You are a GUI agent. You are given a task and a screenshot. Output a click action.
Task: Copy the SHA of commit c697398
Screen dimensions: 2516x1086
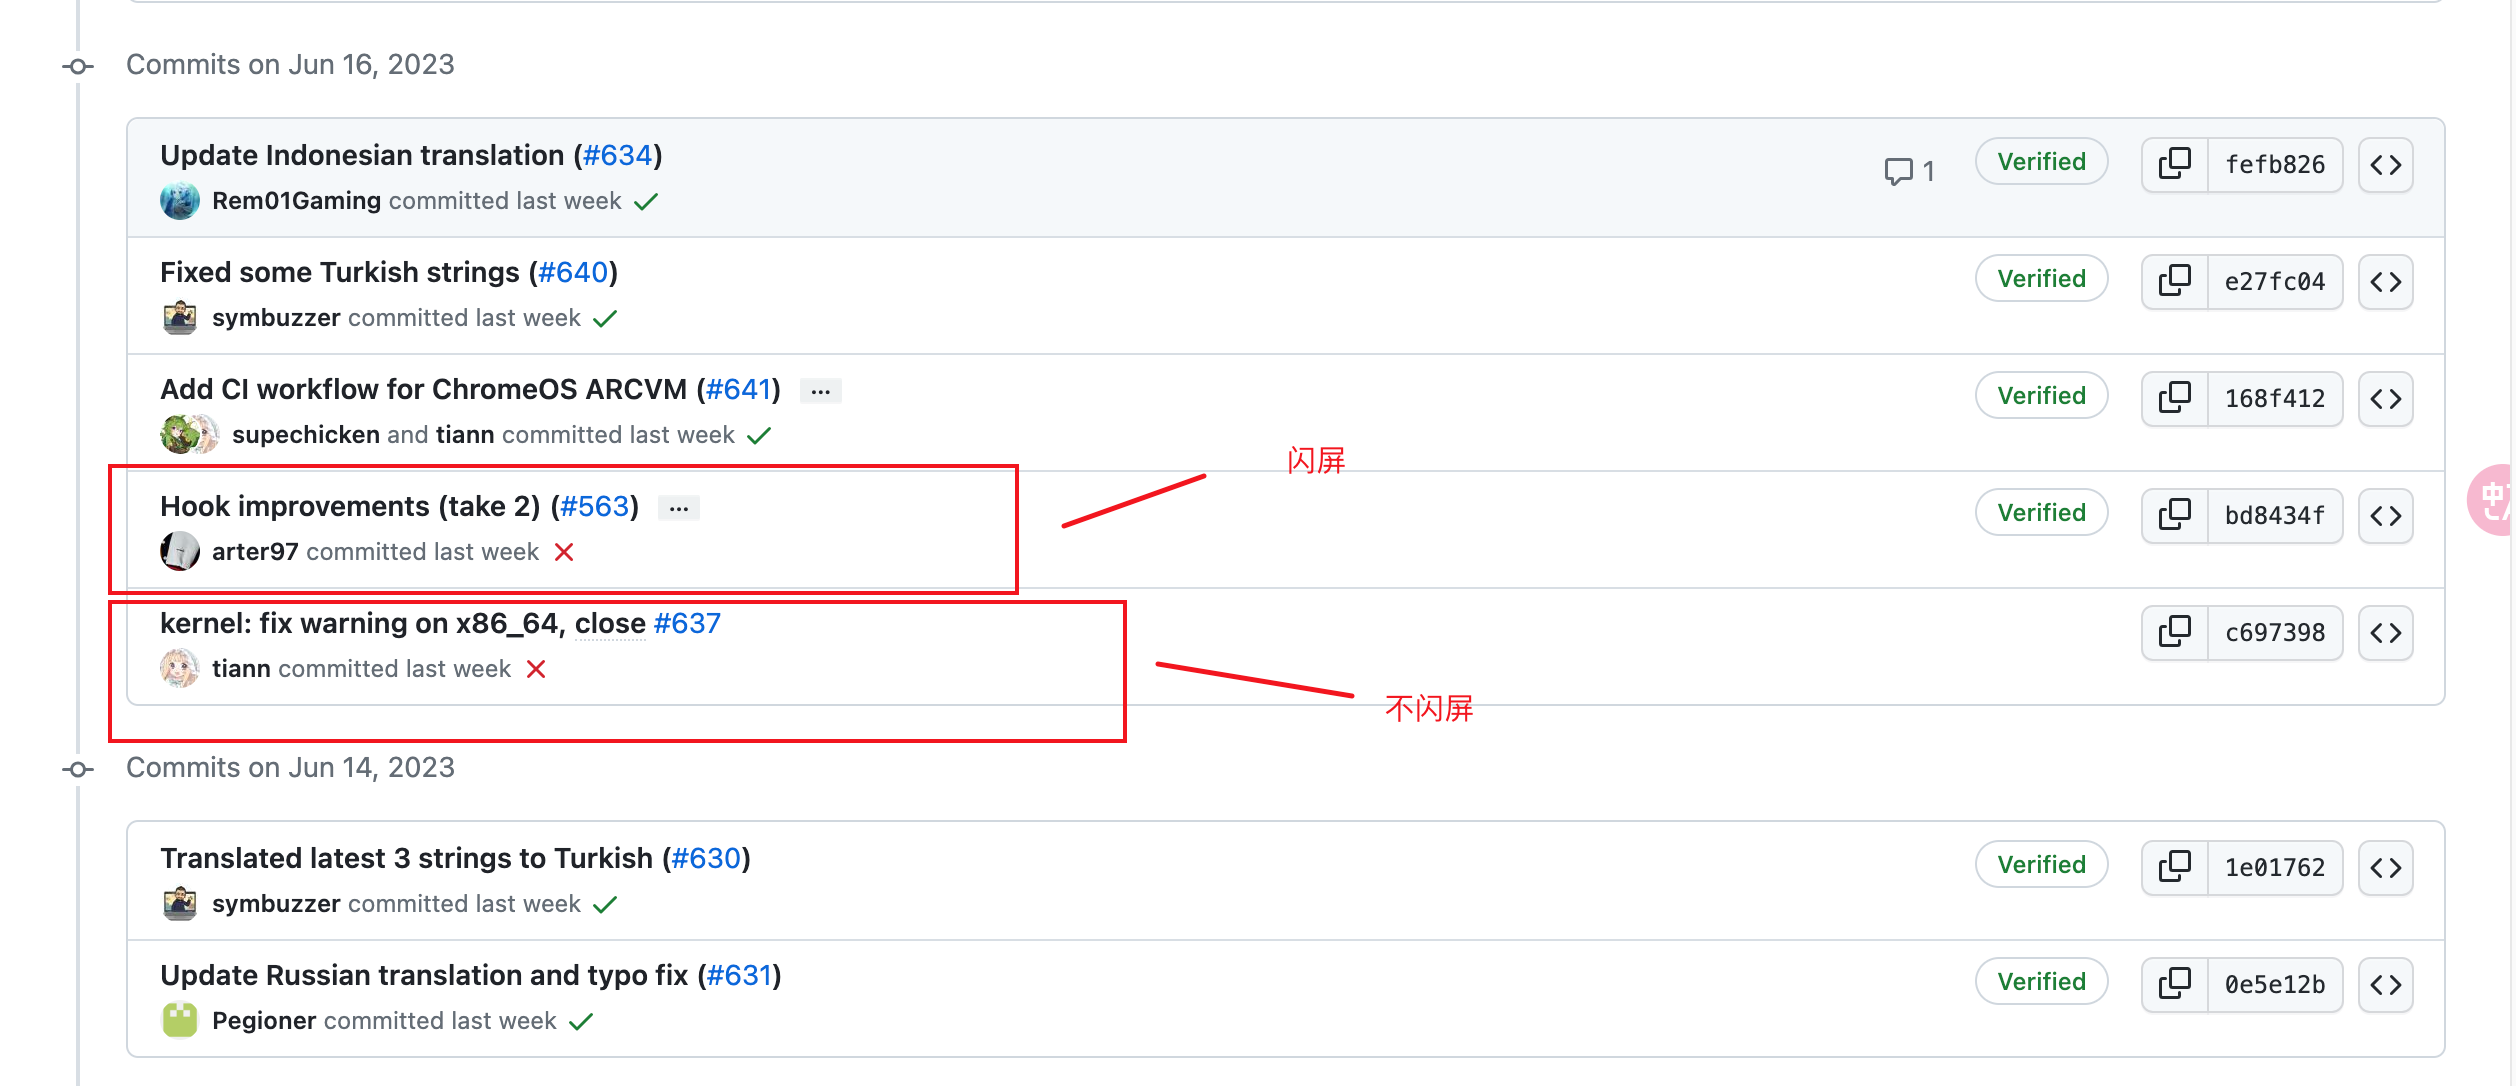(2174, 632)
